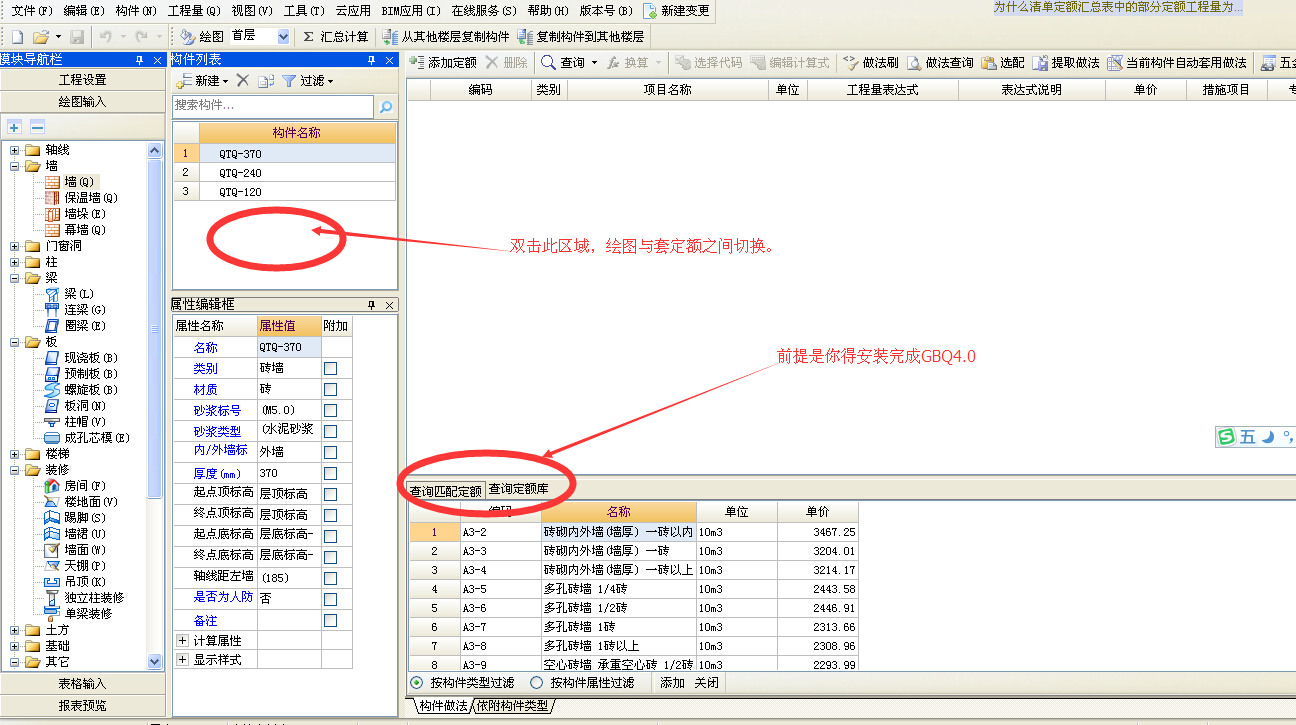Click the 关闭 button below quota list
The width and height of the screenshot is (1296, 725).
click(x=707, y=683)
